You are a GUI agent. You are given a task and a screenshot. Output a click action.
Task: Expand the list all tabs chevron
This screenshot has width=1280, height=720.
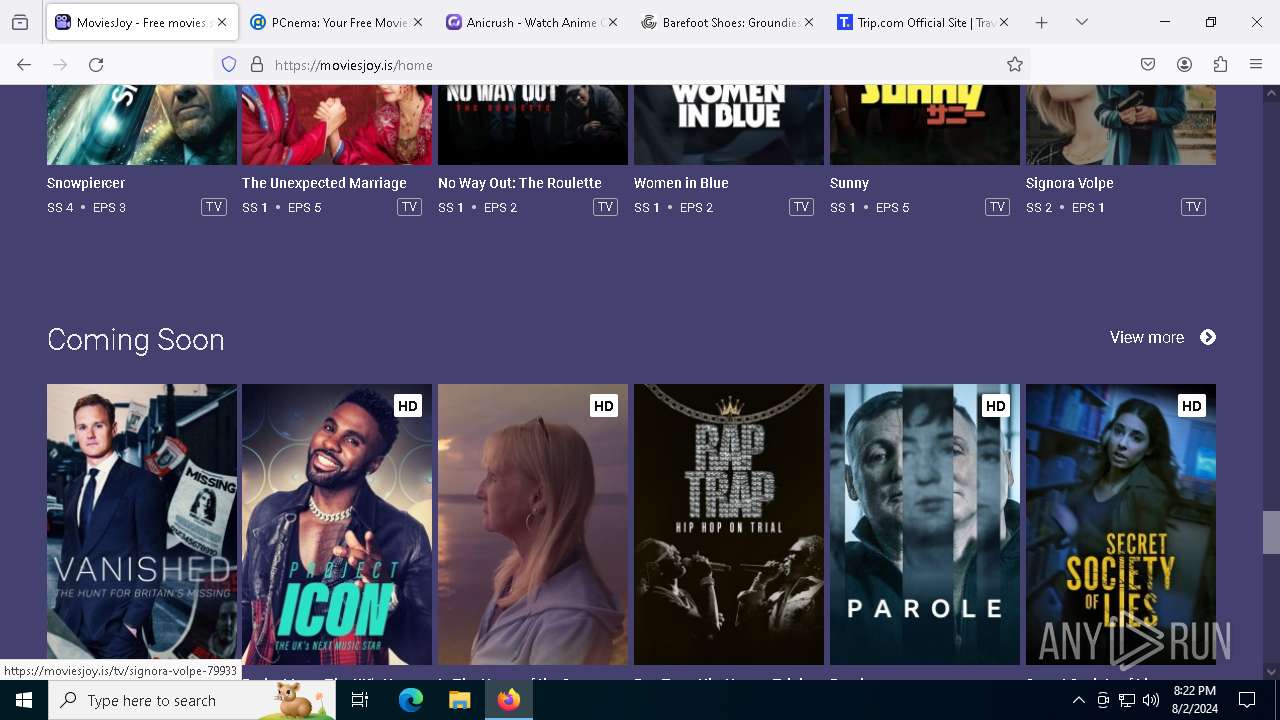click(1082, 22)
